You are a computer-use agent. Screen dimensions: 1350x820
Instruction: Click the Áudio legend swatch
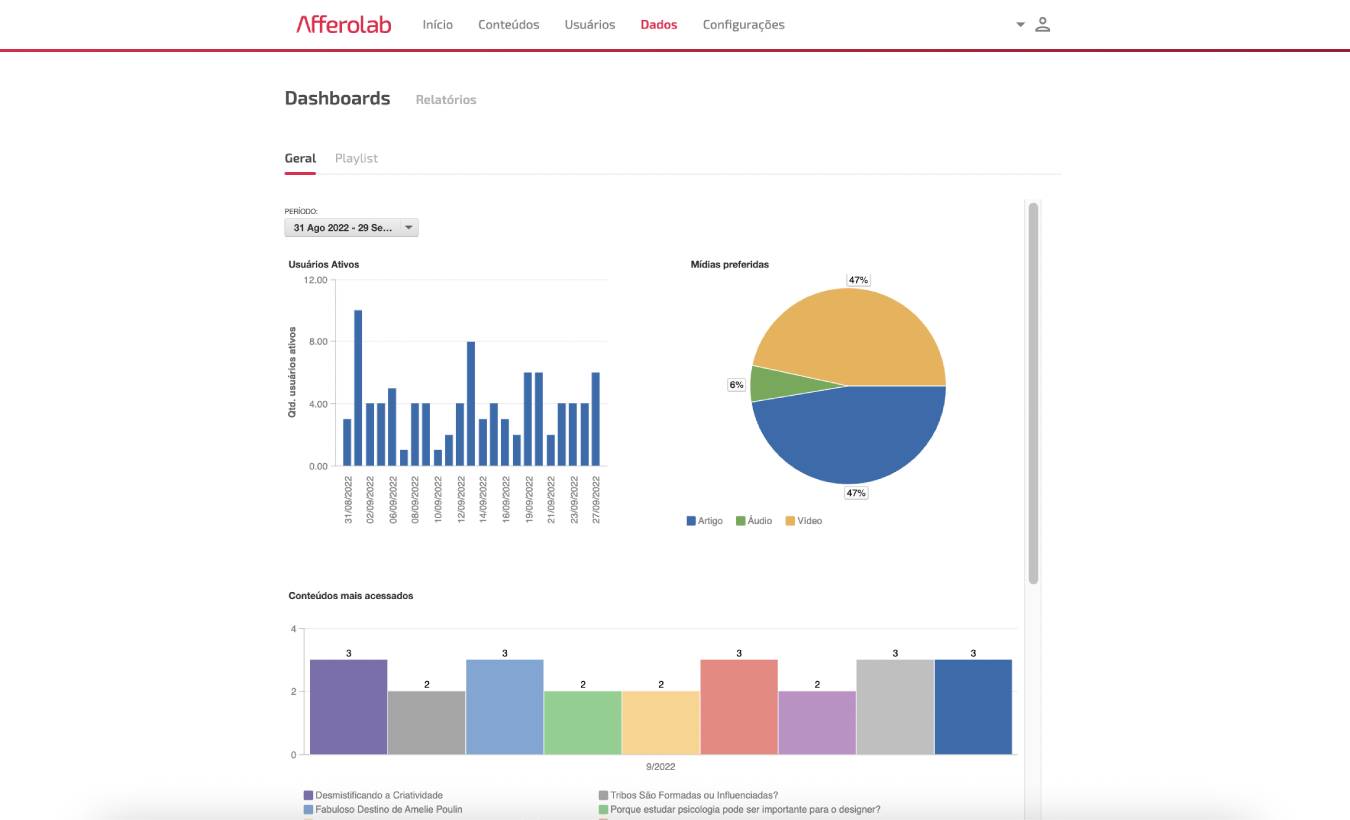click(x=741, y=521)
